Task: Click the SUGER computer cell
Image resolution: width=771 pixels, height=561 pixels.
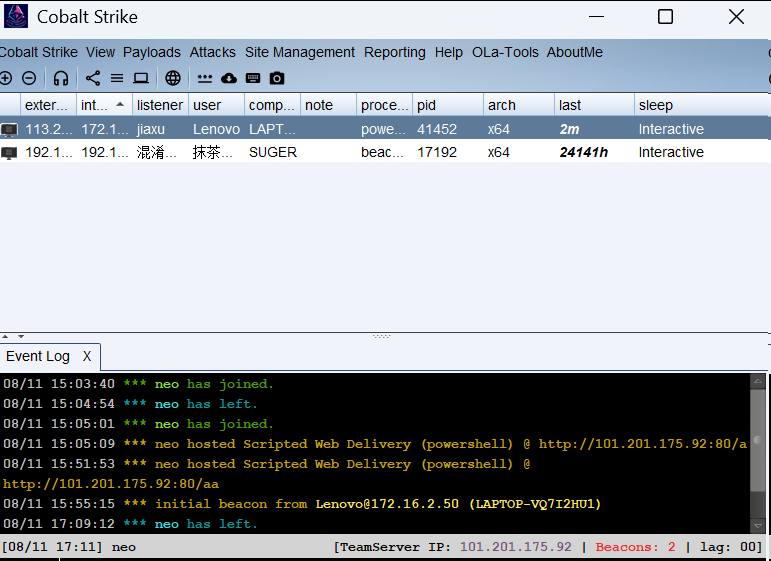Action: pos(272,152)
